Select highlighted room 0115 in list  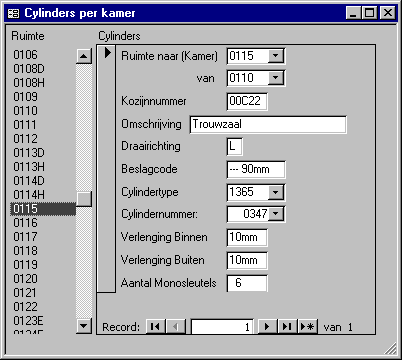click(x=43, y=209)
